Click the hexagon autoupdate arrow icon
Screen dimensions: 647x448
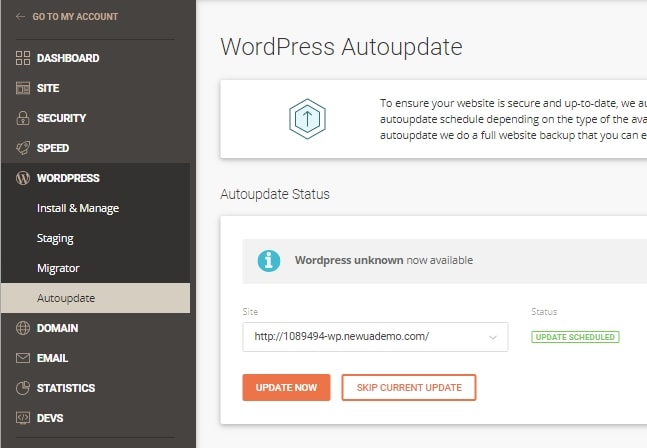tap(307, 119)
